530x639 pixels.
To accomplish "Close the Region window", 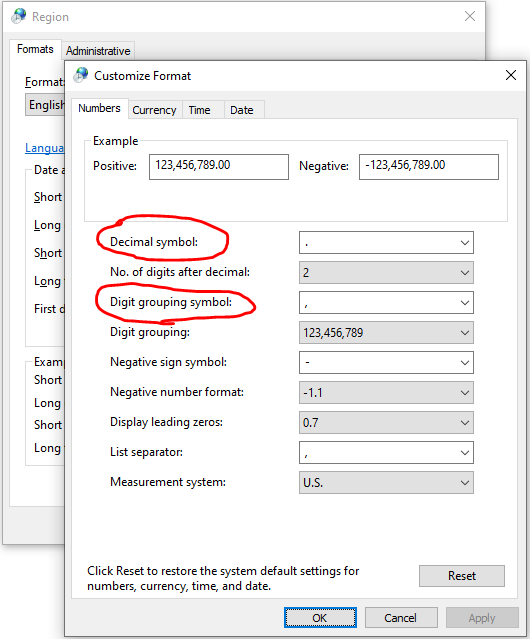I will coord(470,16).
